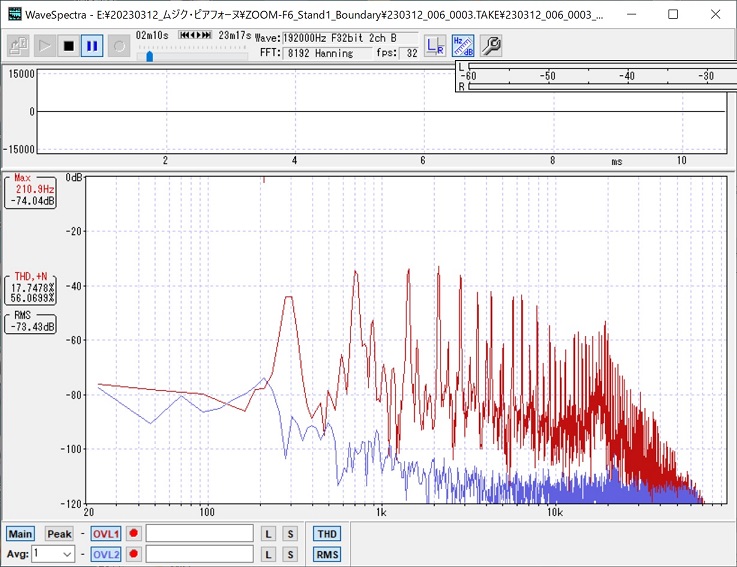
Task: Click the red capture dot beside OVL2
Action: 133,554
